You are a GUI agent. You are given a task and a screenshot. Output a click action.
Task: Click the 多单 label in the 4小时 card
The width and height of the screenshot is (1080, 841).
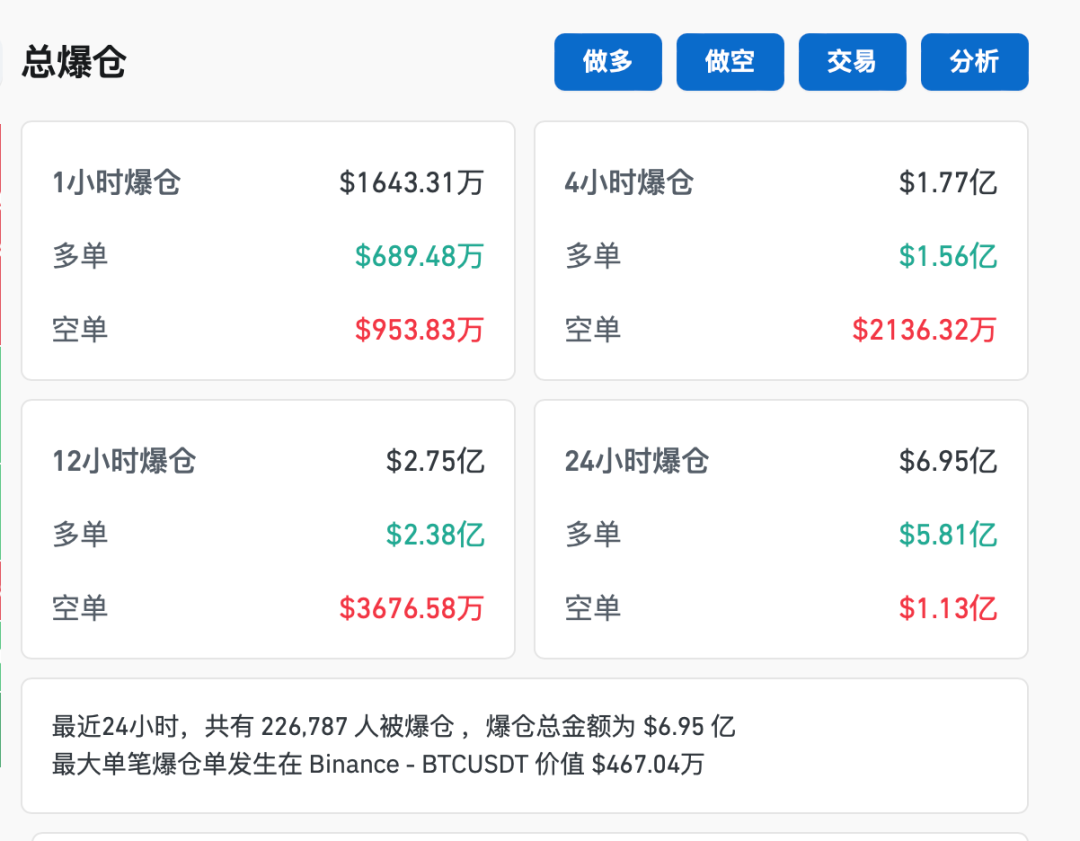tap(592, 256)
